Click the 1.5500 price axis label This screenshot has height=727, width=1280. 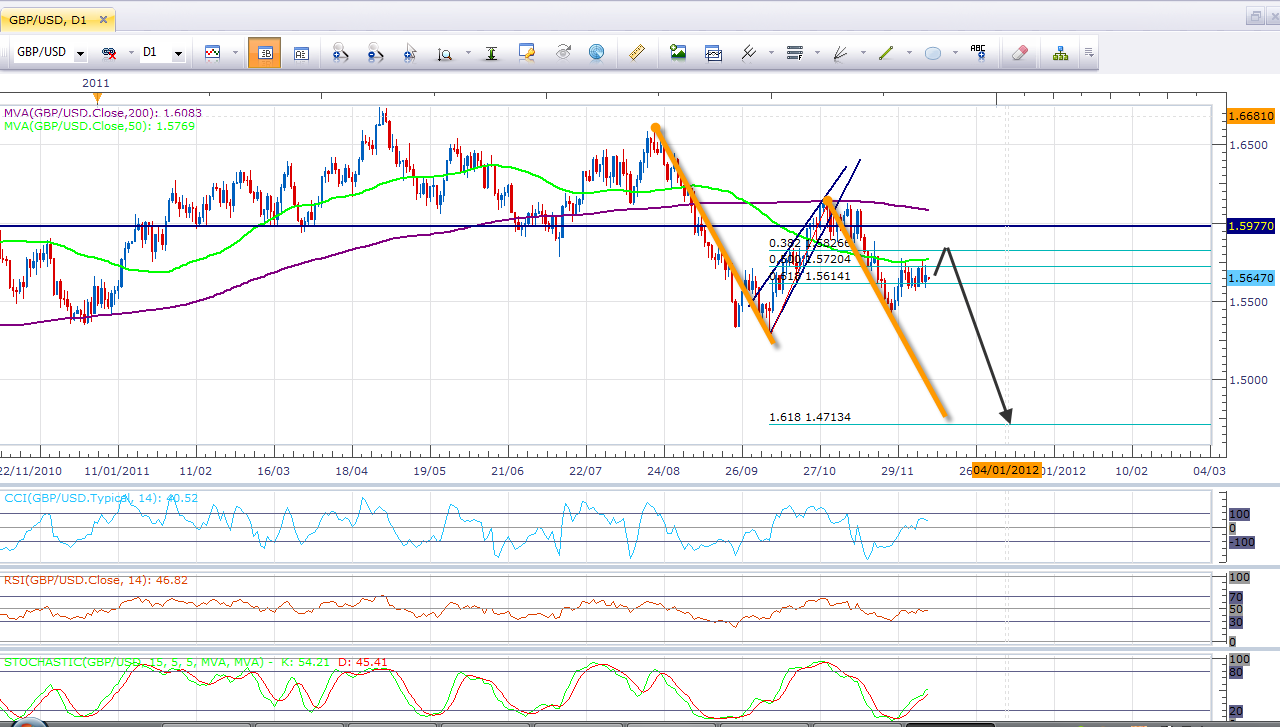pyautogui.click(x=1247, y=301)
